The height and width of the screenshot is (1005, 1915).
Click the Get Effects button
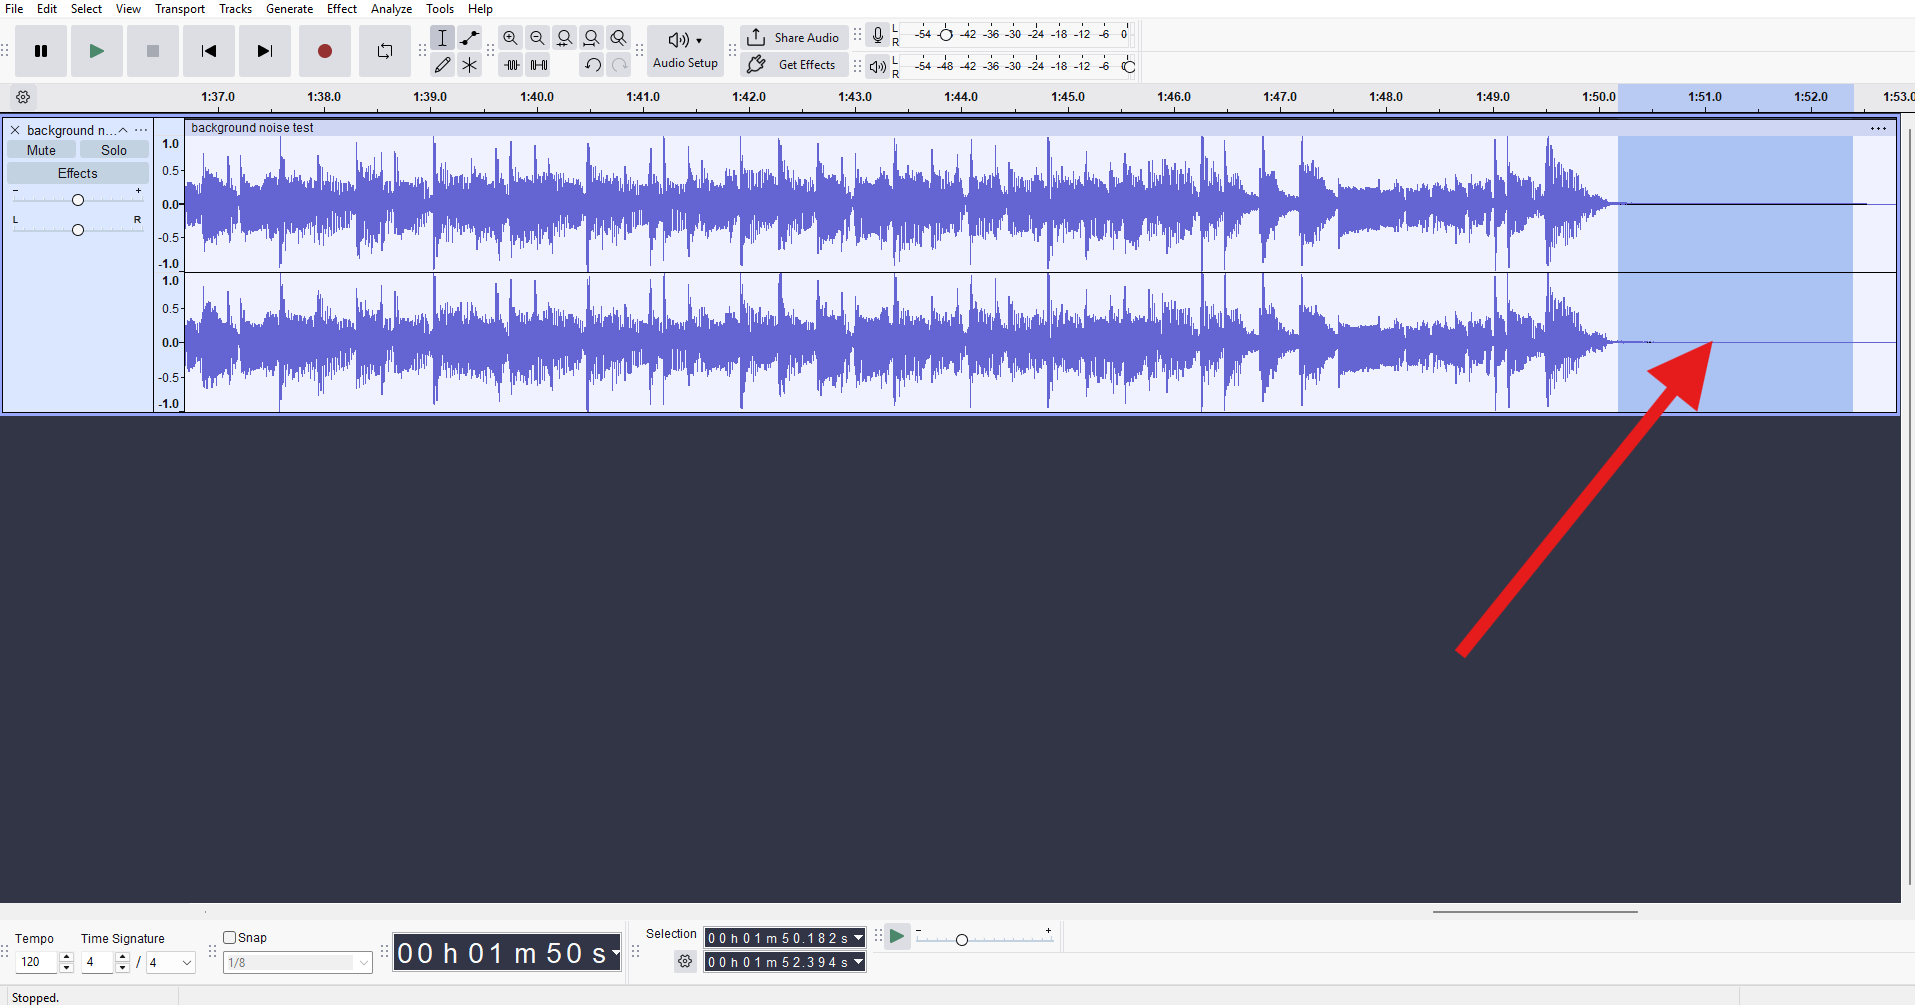(x=794, y=64)
